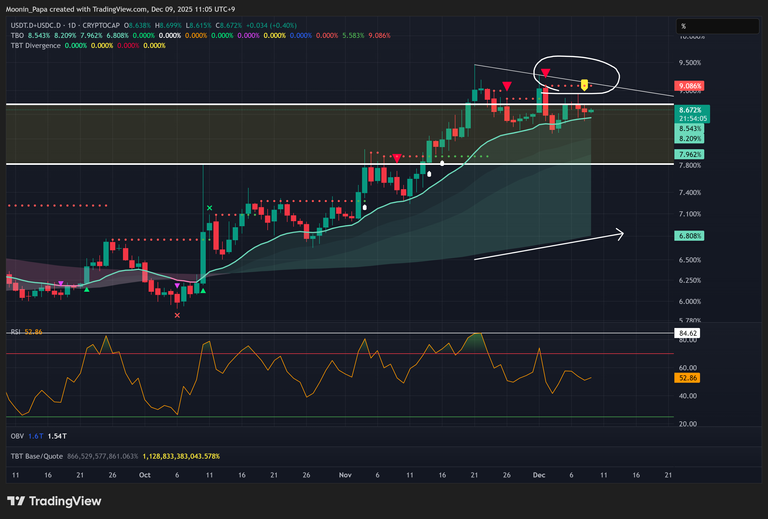Click the TradingView logo at bottom left
The height and width of the screenshot is (519, 768).
[x=48, y=501]
